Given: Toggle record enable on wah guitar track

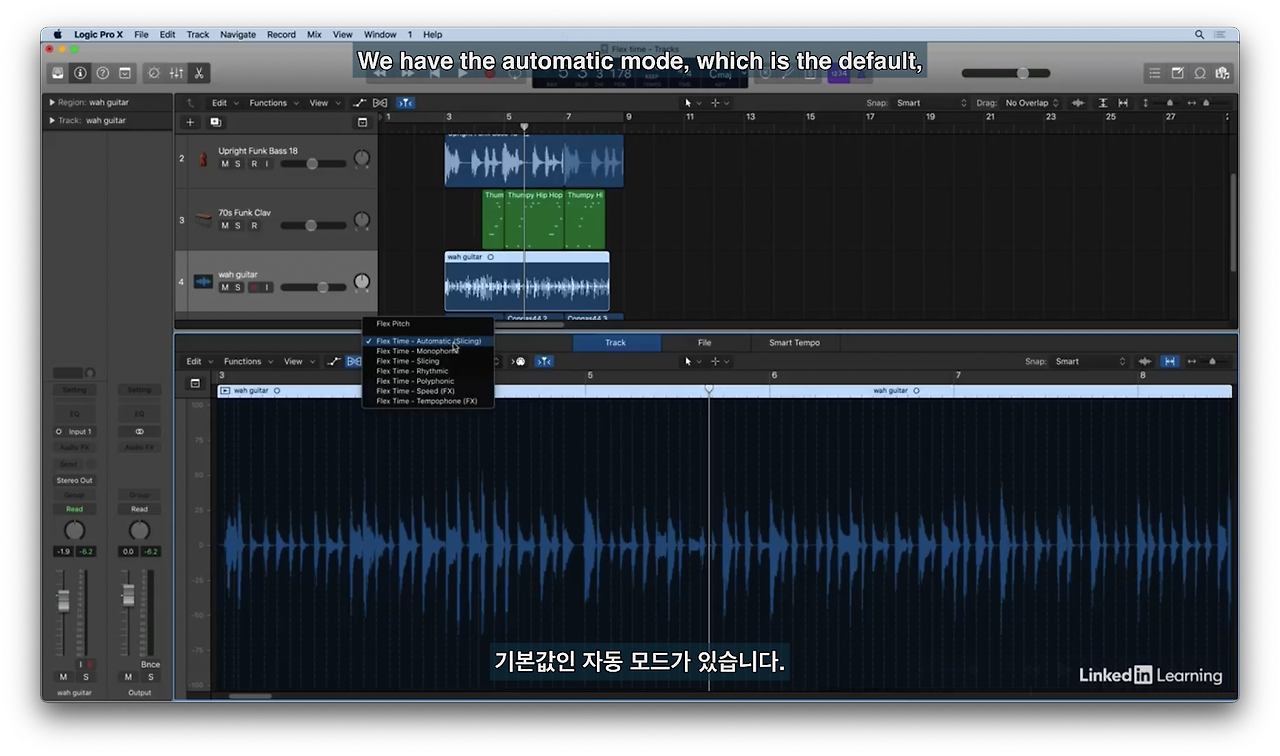Looking at the screenshot, I should point(254,288).
